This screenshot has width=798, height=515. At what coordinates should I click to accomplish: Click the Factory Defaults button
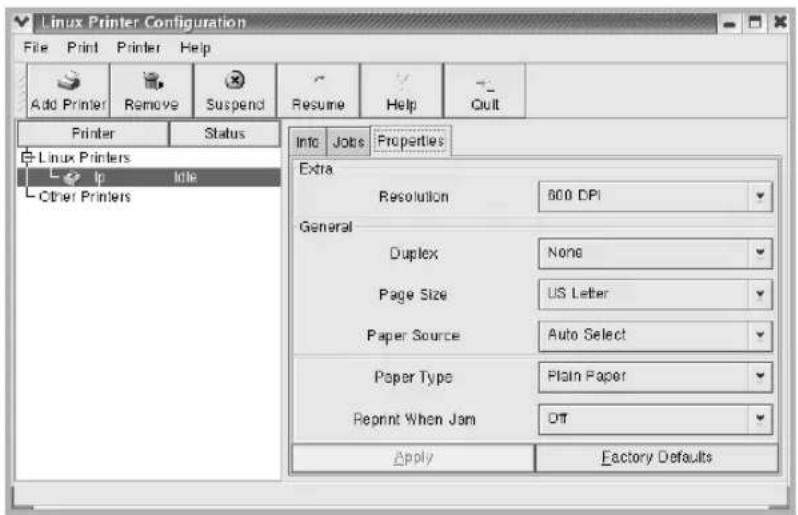click(x=657, y=458)
